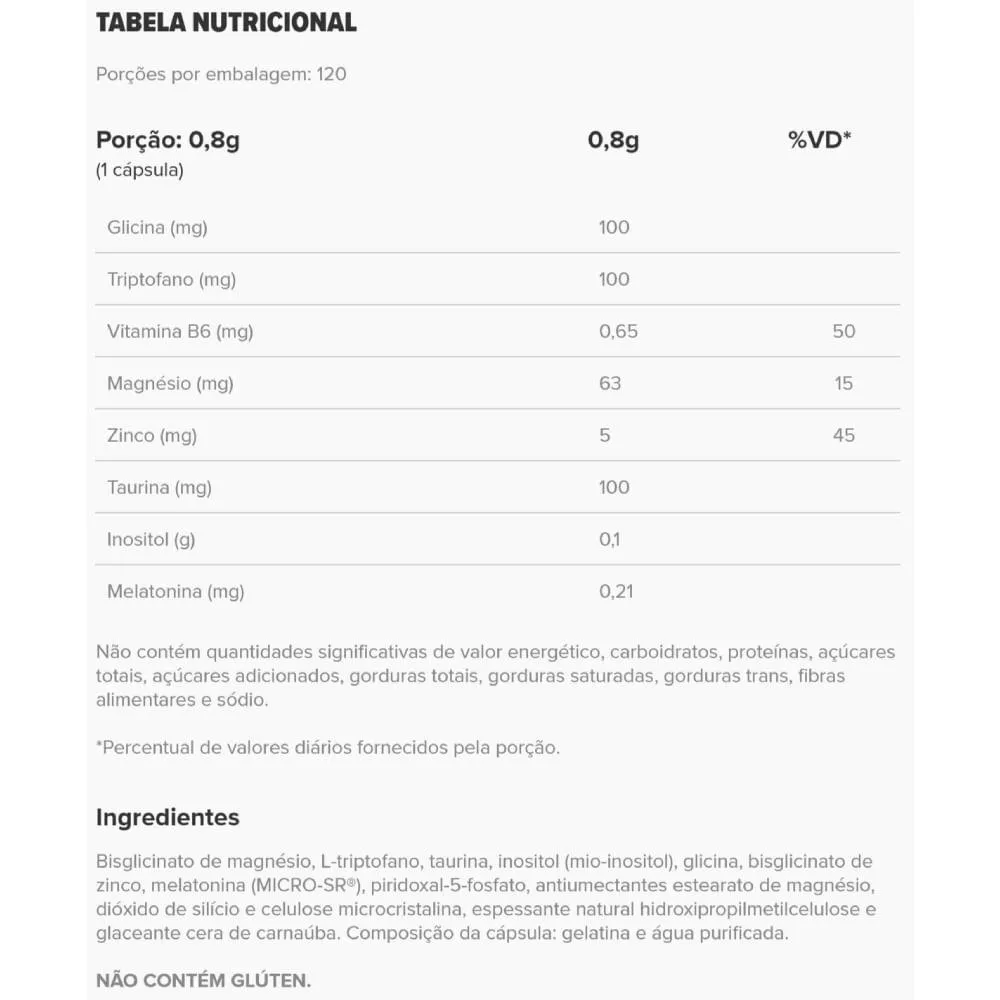Click the Ingredientes heading
This screenshot has height=1000, width=1000.
pos(168,817)
